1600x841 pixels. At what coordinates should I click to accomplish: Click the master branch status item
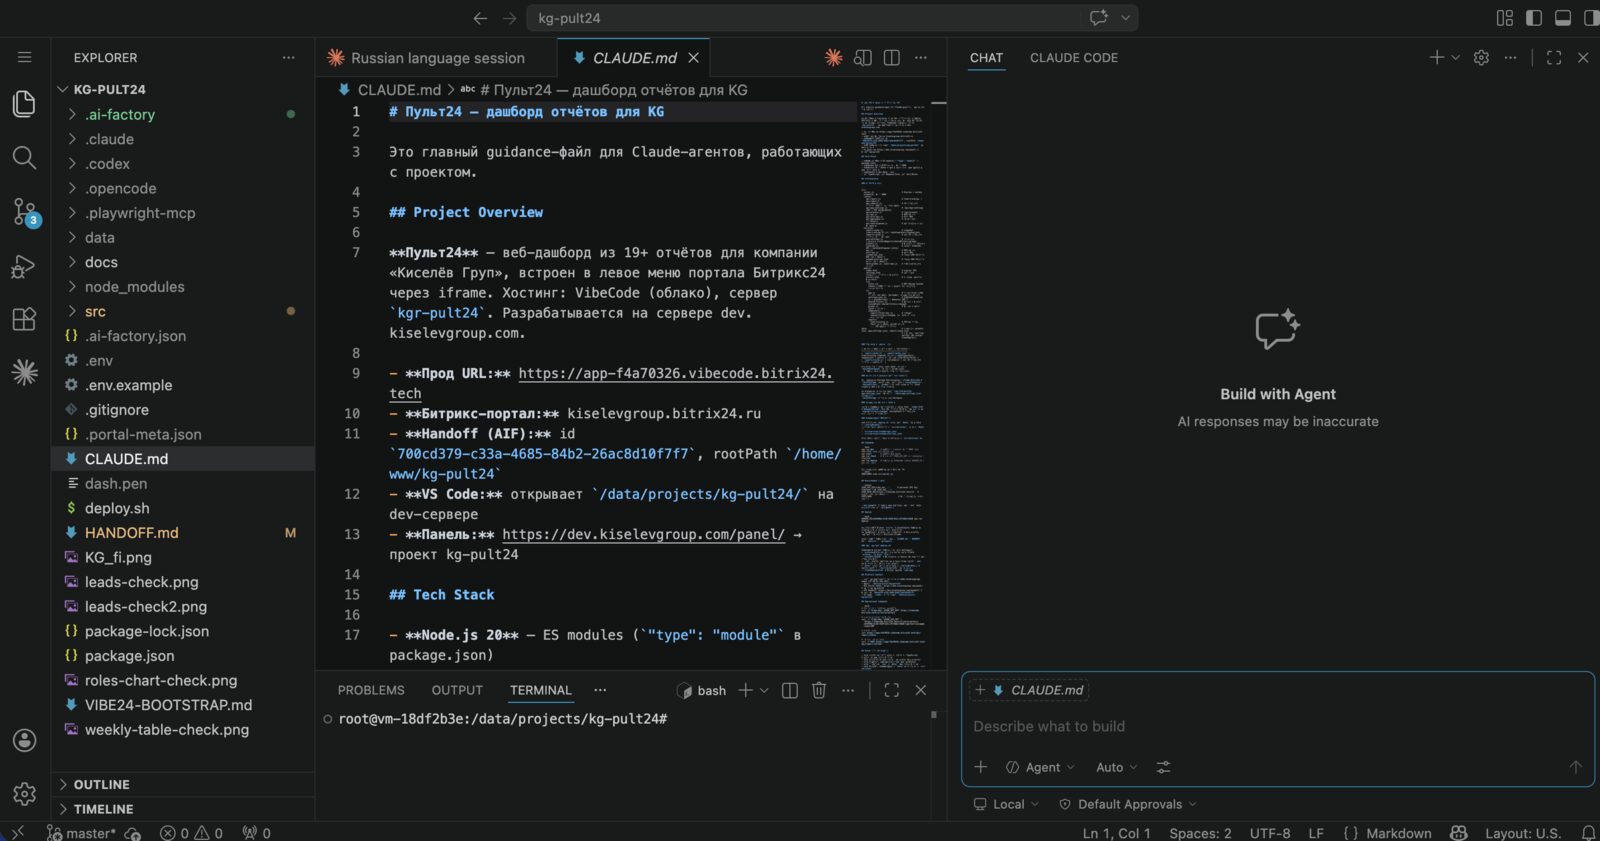point(81,833)
